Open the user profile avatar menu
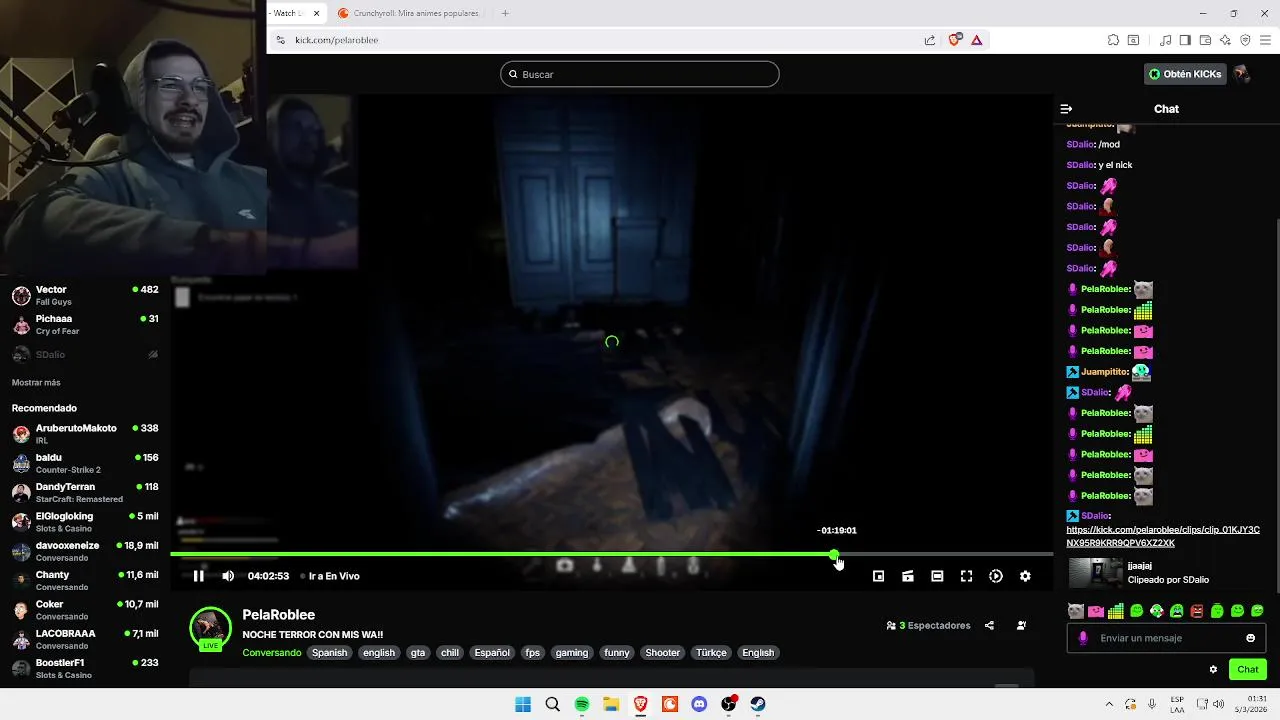 pos(1241,74)
